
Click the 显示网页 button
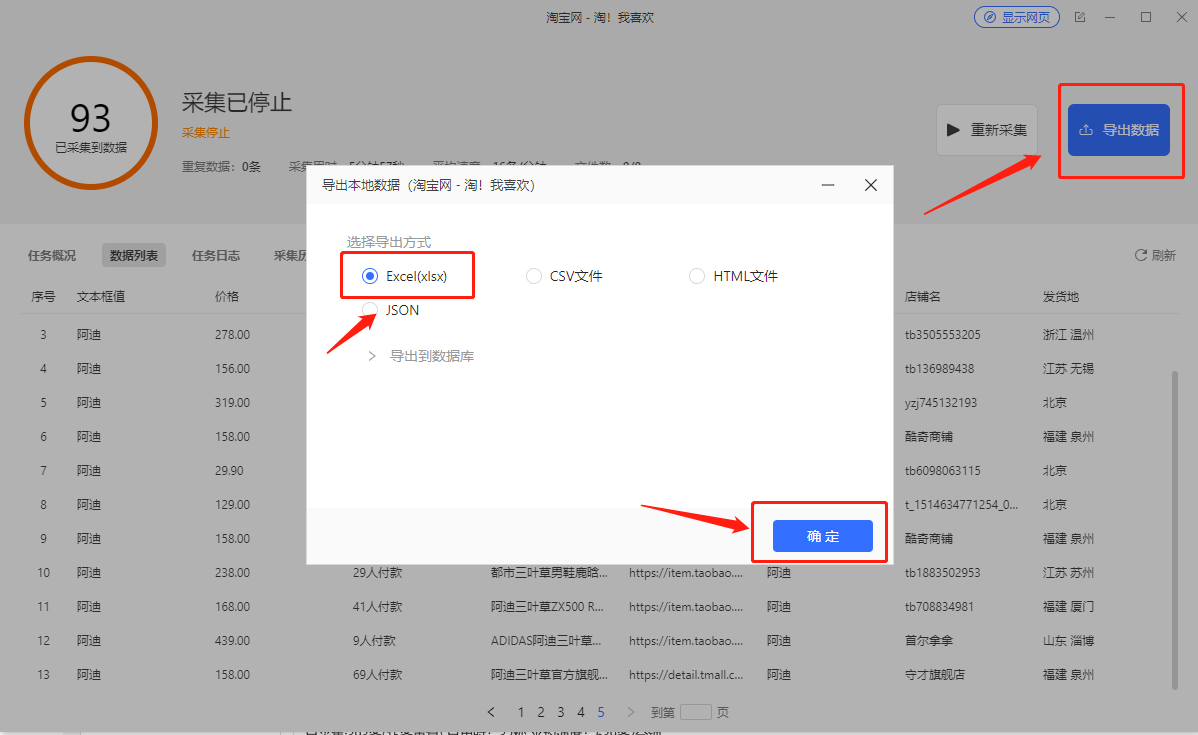(1016, 17)
